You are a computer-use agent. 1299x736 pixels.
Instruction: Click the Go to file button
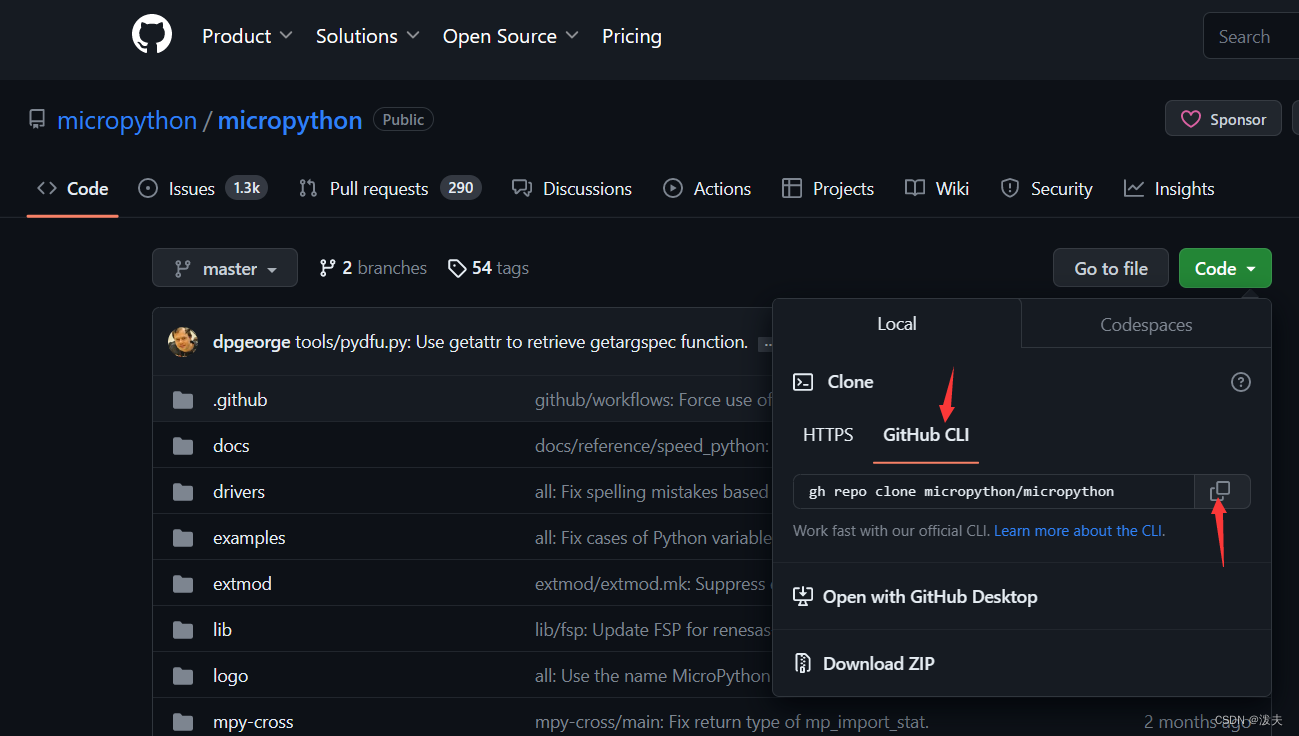[x=1111, y=268]
